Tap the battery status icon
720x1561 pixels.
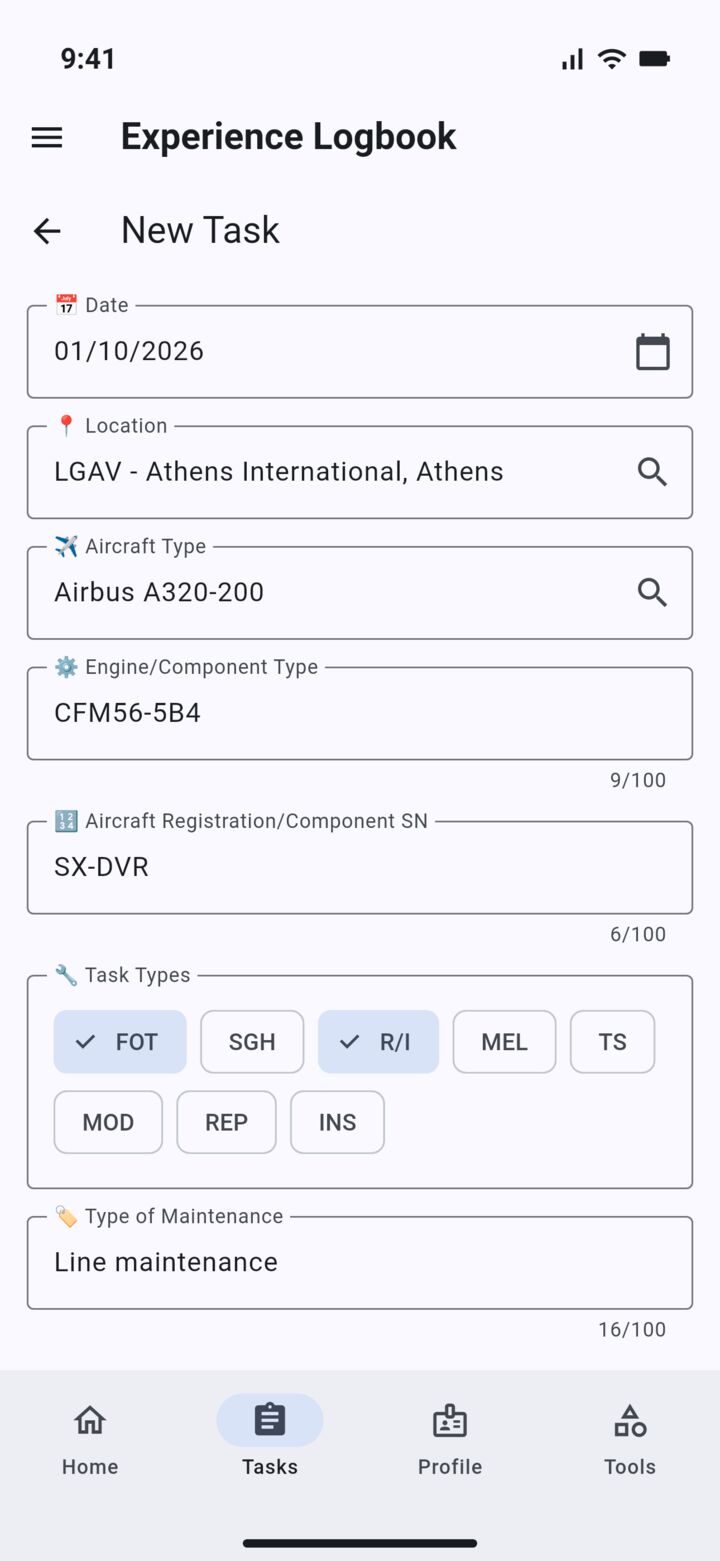(x=654, y=59)
